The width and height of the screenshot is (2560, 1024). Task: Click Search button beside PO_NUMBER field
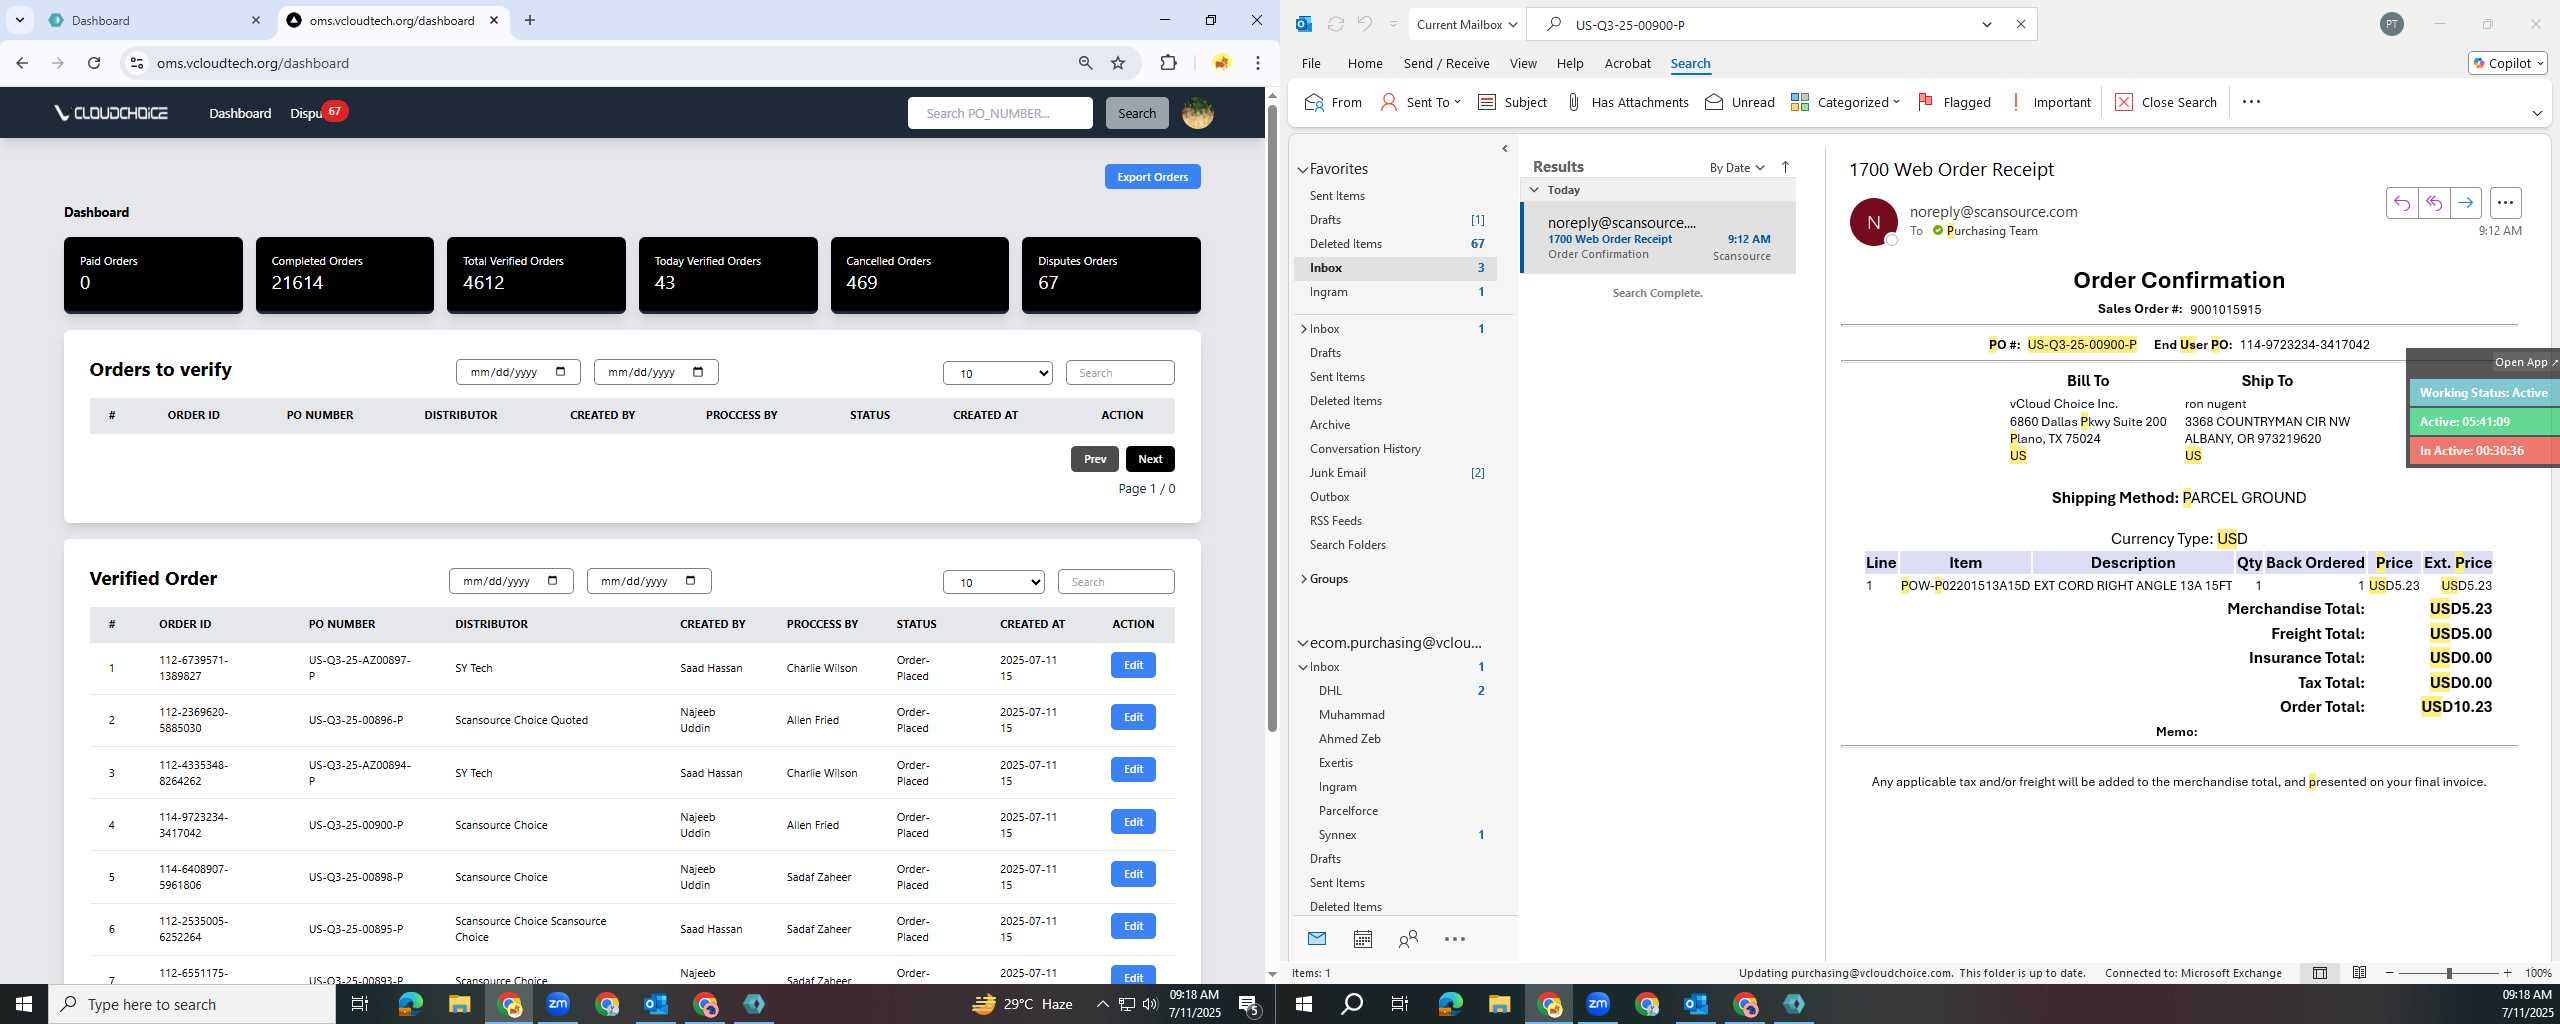click(1136, 113)
